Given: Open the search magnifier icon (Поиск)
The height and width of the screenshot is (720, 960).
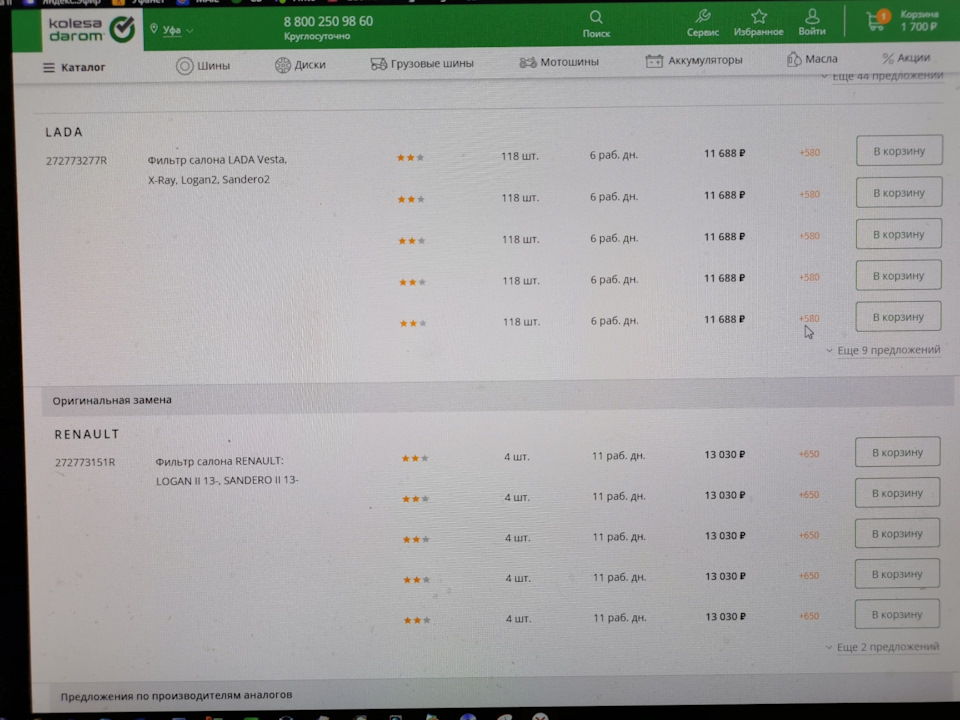Looking at the screenshot, I should coord(596,17).
